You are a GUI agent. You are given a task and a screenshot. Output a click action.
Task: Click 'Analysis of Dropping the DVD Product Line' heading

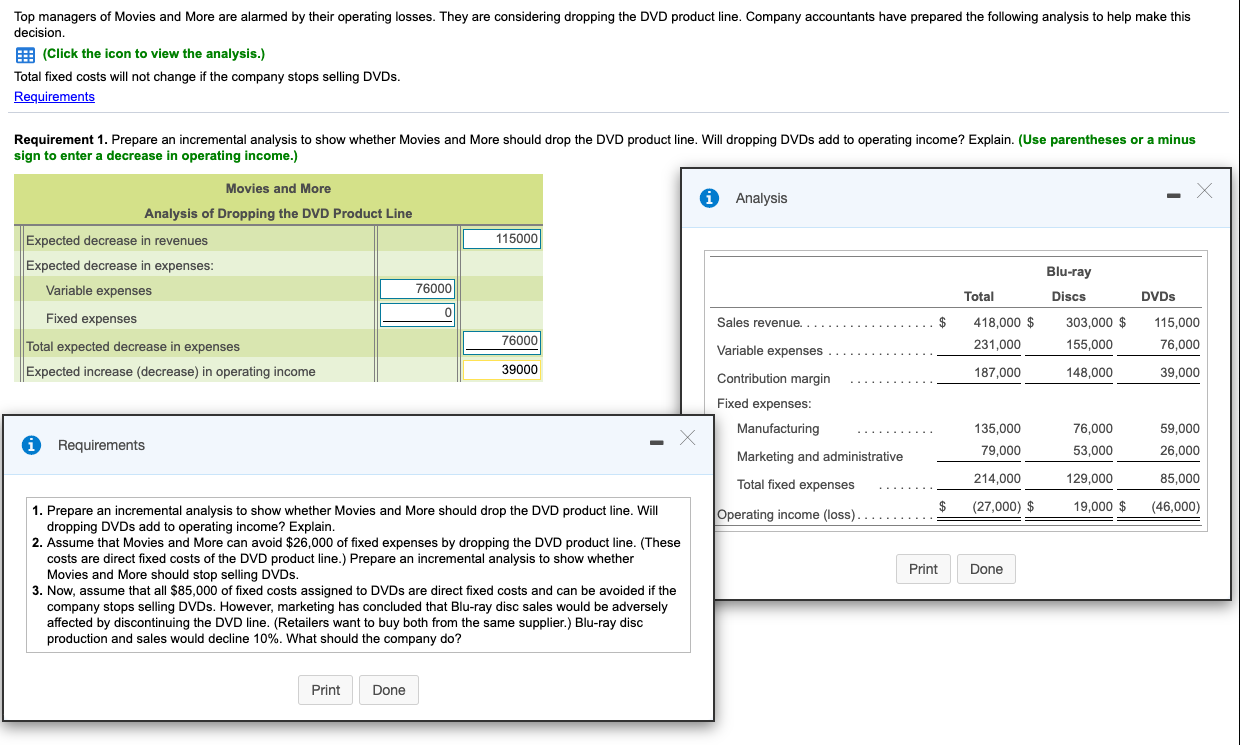click(278, 214)
